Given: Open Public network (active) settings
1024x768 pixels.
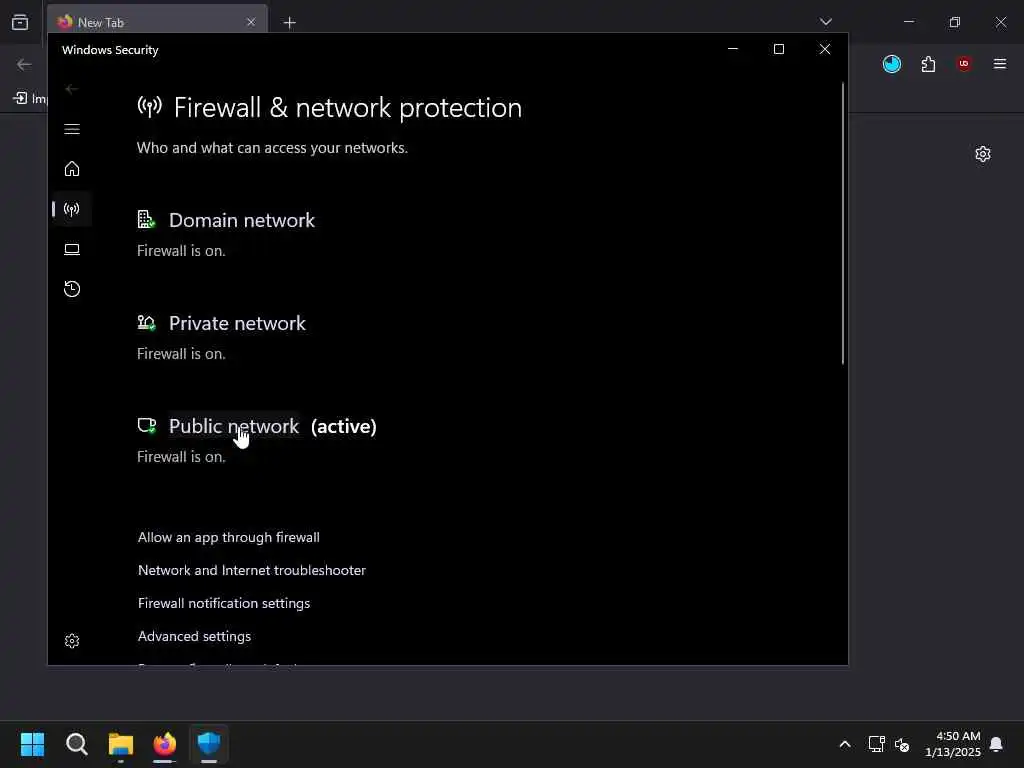Looking at the screenshot, I should 234,426.
